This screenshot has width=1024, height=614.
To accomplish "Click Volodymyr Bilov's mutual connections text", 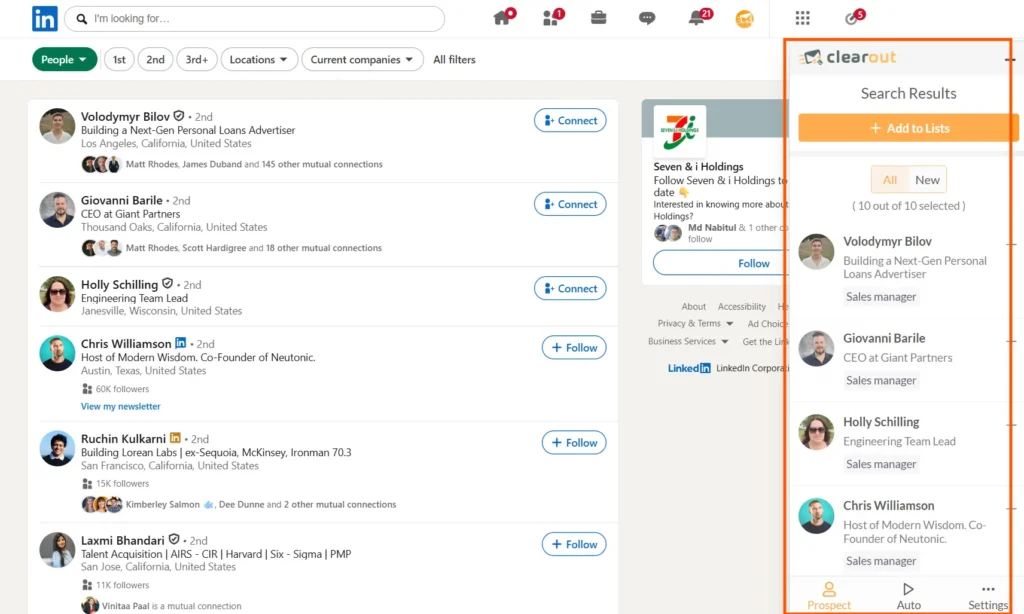I will [x=254, y=164].
